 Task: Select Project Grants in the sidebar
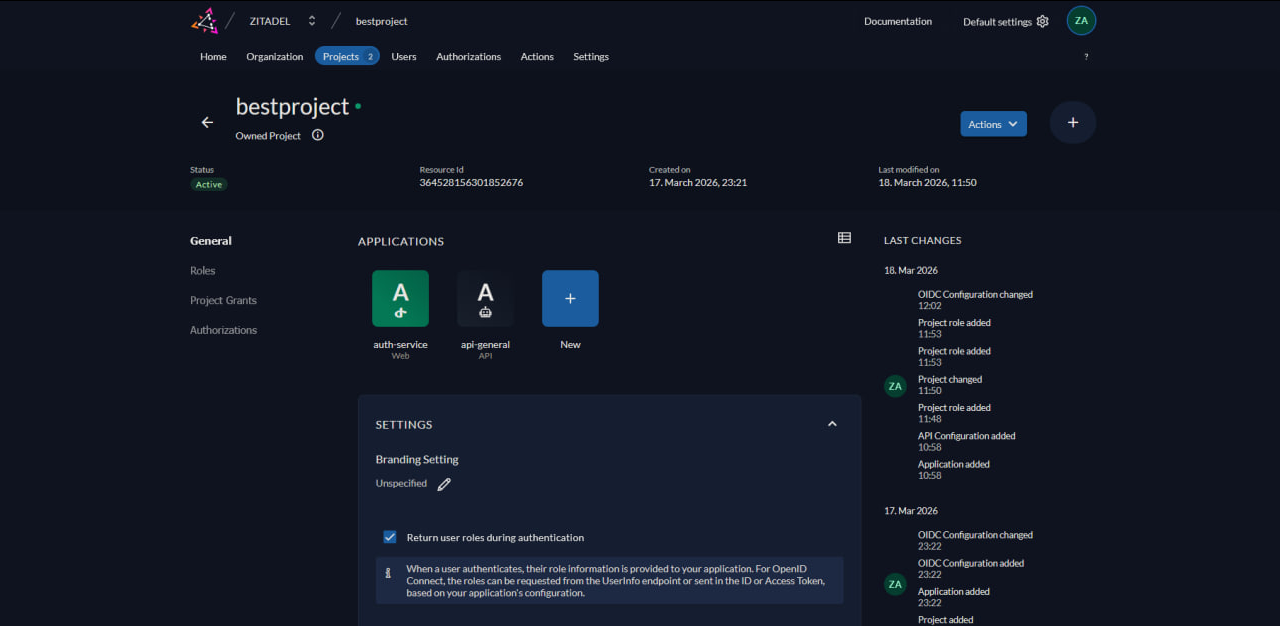[223, 300]
